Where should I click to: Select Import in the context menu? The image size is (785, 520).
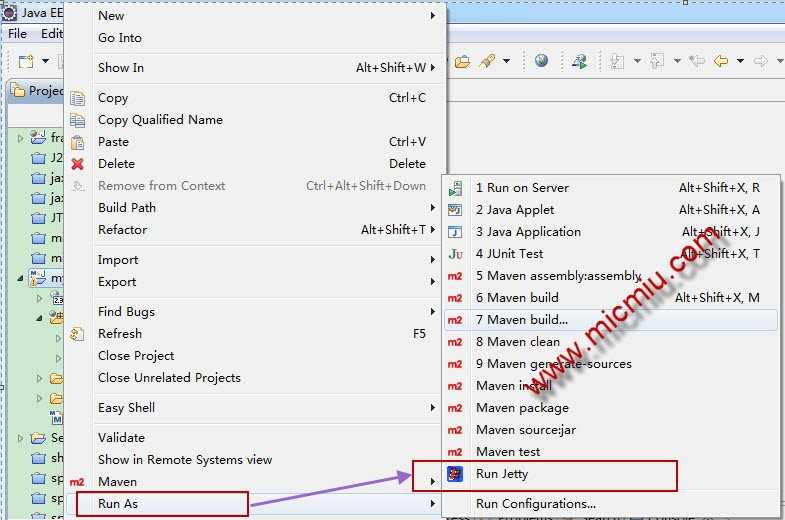[118, 260]
